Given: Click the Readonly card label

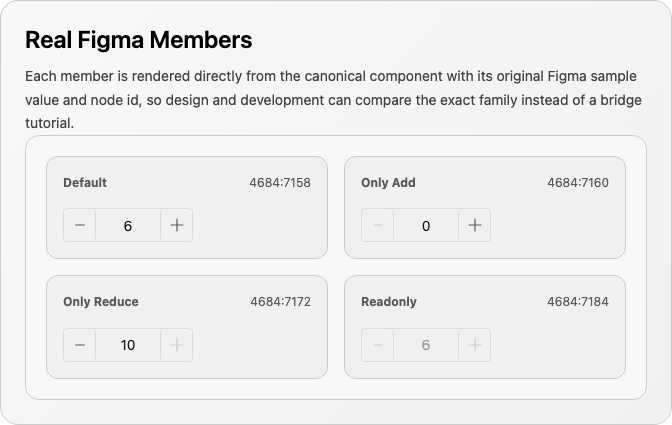Looking at the screenshot, I should 389,302.
